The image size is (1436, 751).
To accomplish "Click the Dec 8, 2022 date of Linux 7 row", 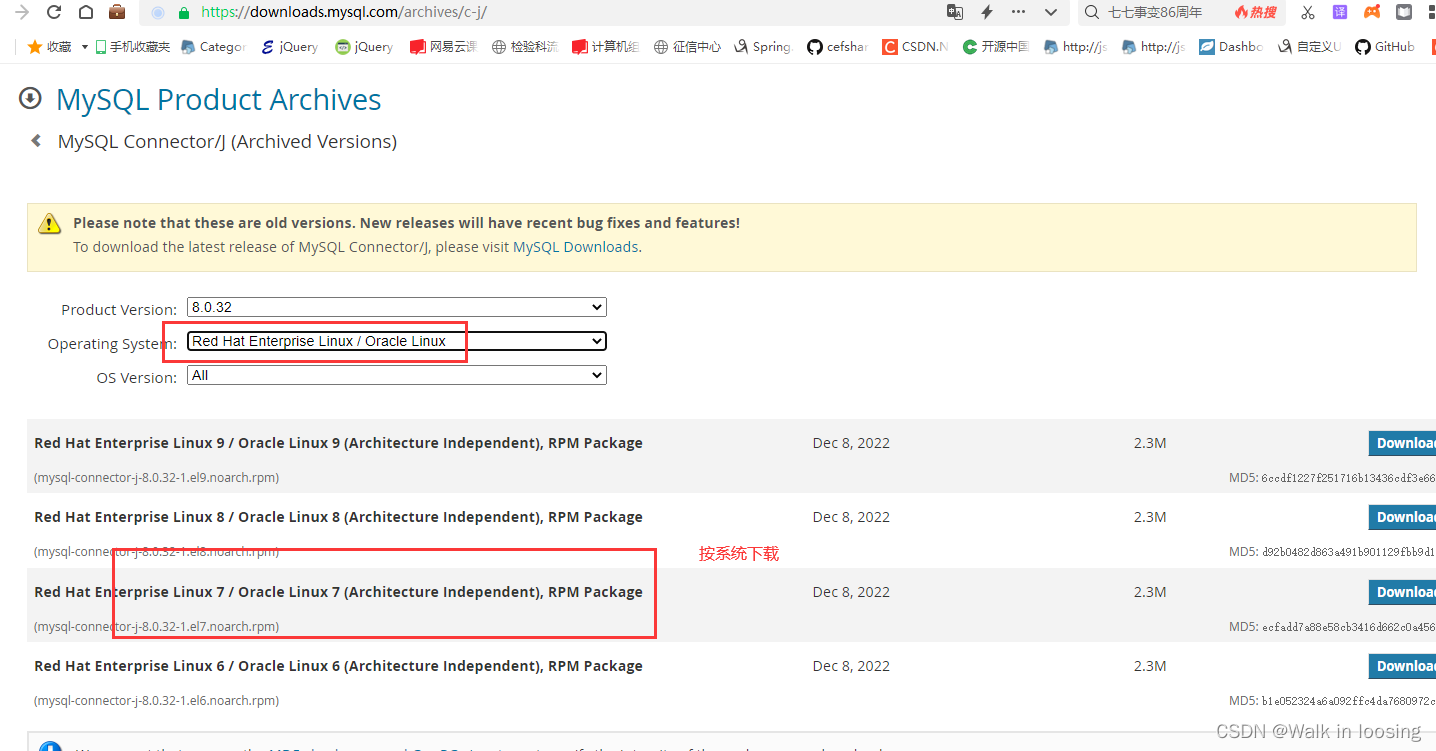I will click(851, 592).
